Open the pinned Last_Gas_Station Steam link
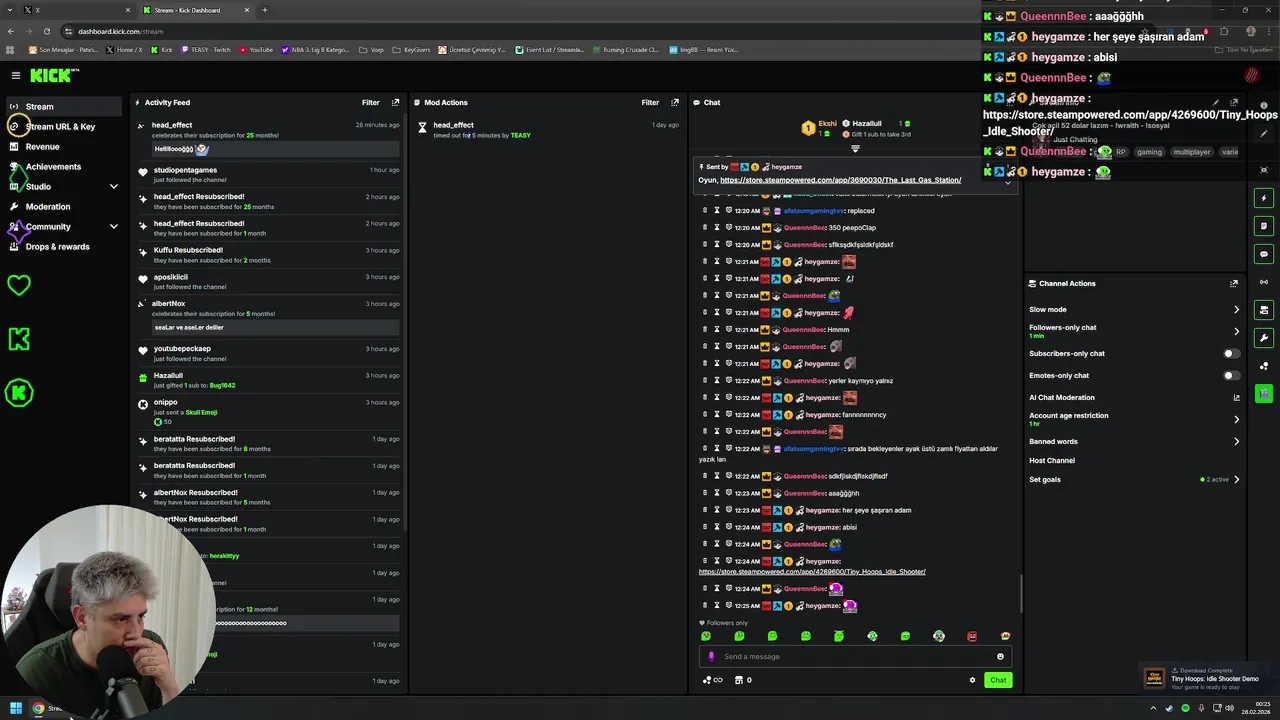 pos(840,180)
